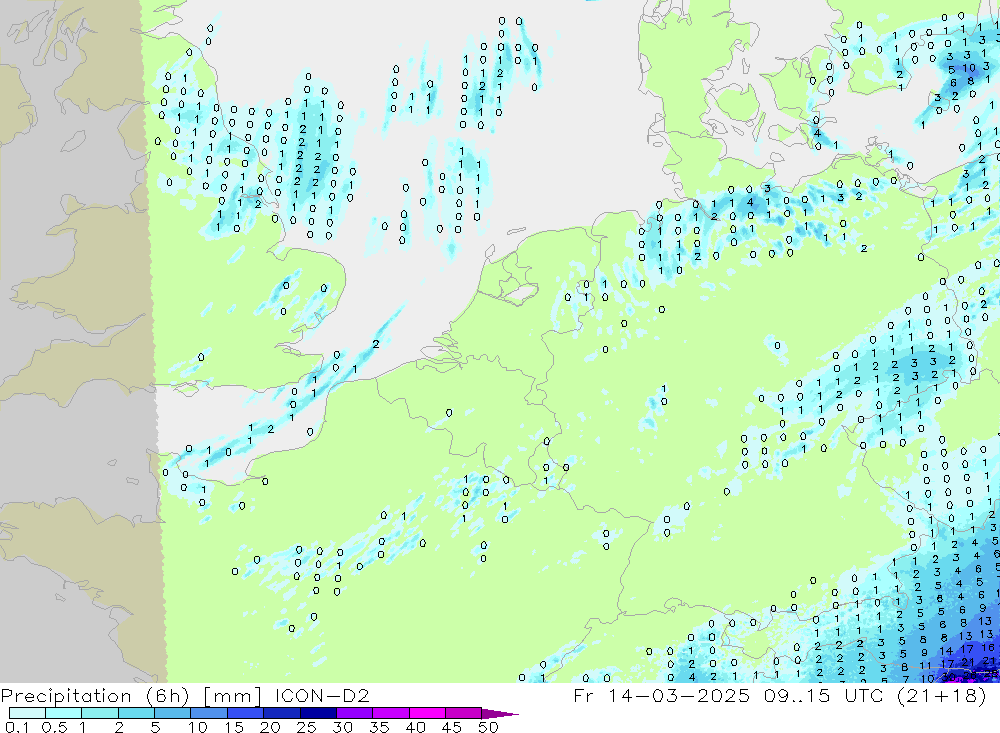Viewport: 1000px width, 733px height.
Task: Click the 1 to 2 mm legend color
Action: (99, 713)
